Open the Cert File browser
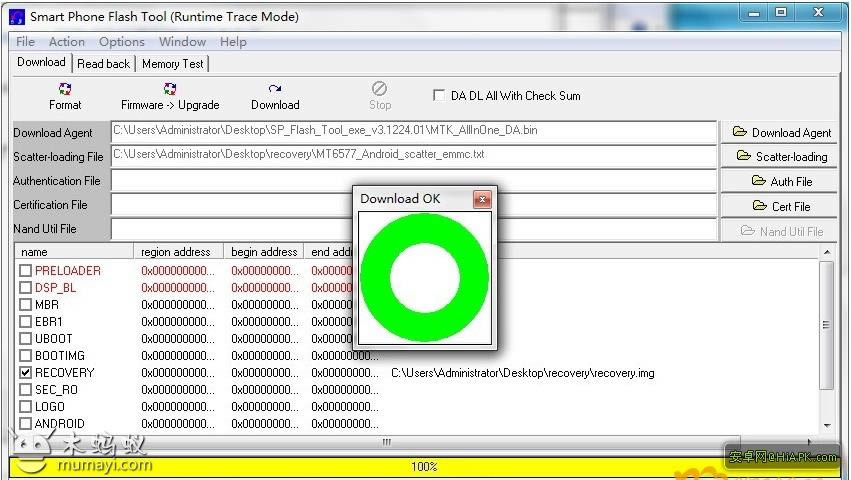Screen dimensions: 851x480 (781, 206)
